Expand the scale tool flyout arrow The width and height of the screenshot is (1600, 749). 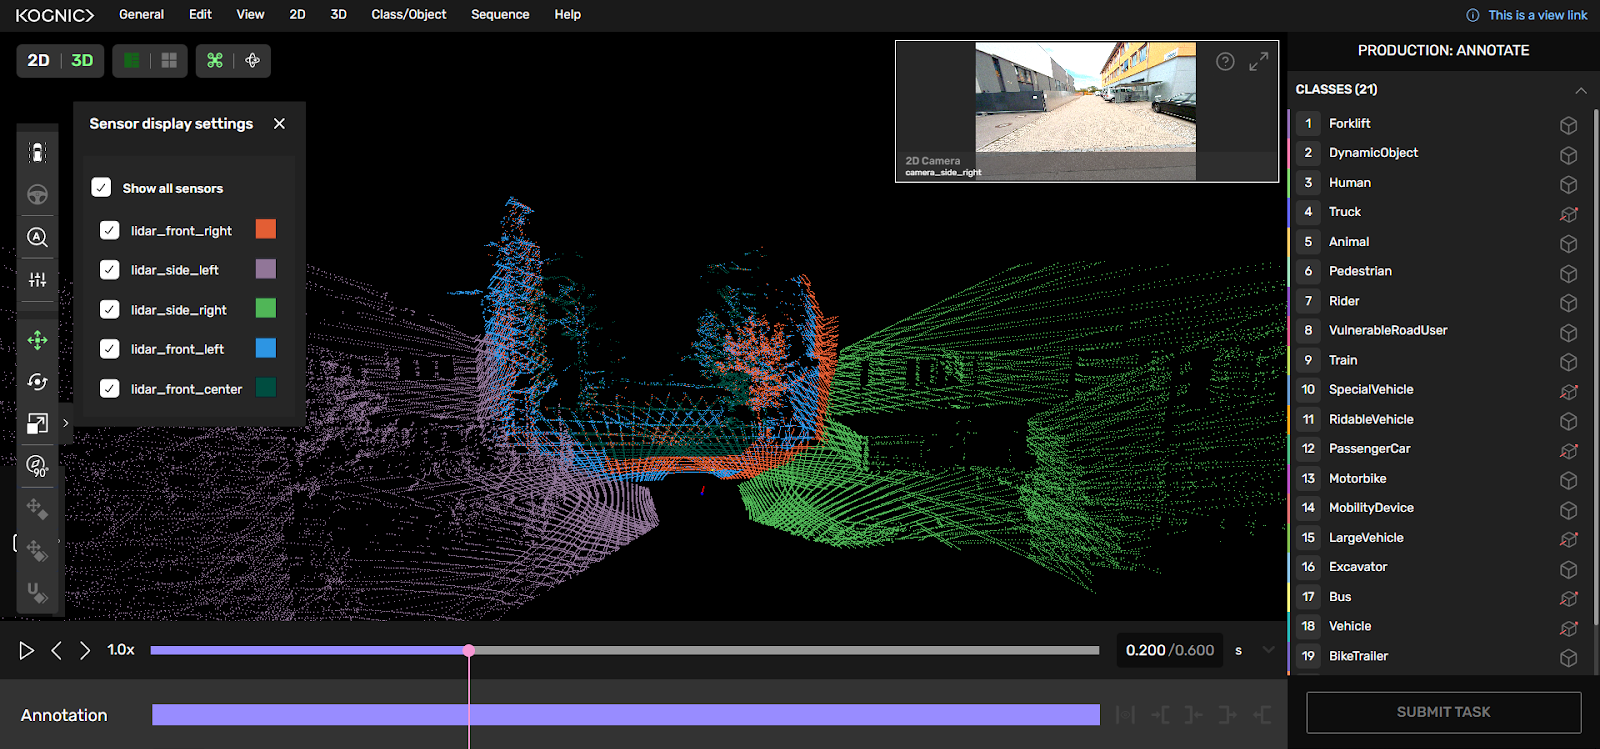(x=66, y=423)
